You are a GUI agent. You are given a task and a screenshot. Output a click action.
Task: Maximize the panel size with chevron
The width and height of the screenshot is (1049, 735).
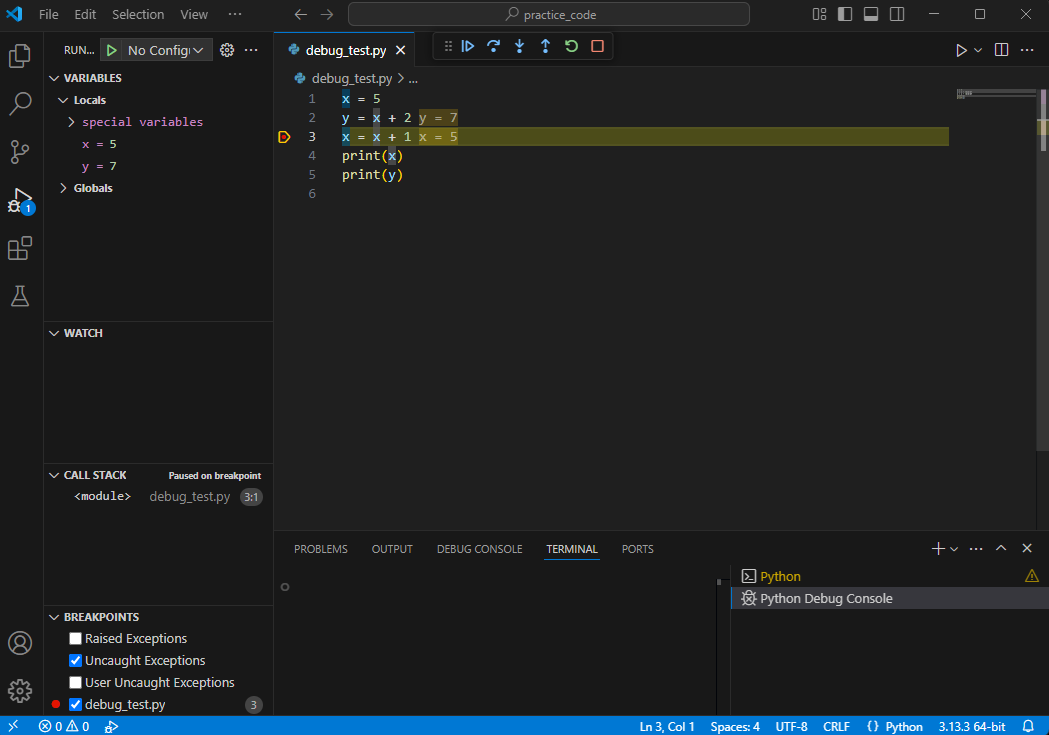[1001, 548]
